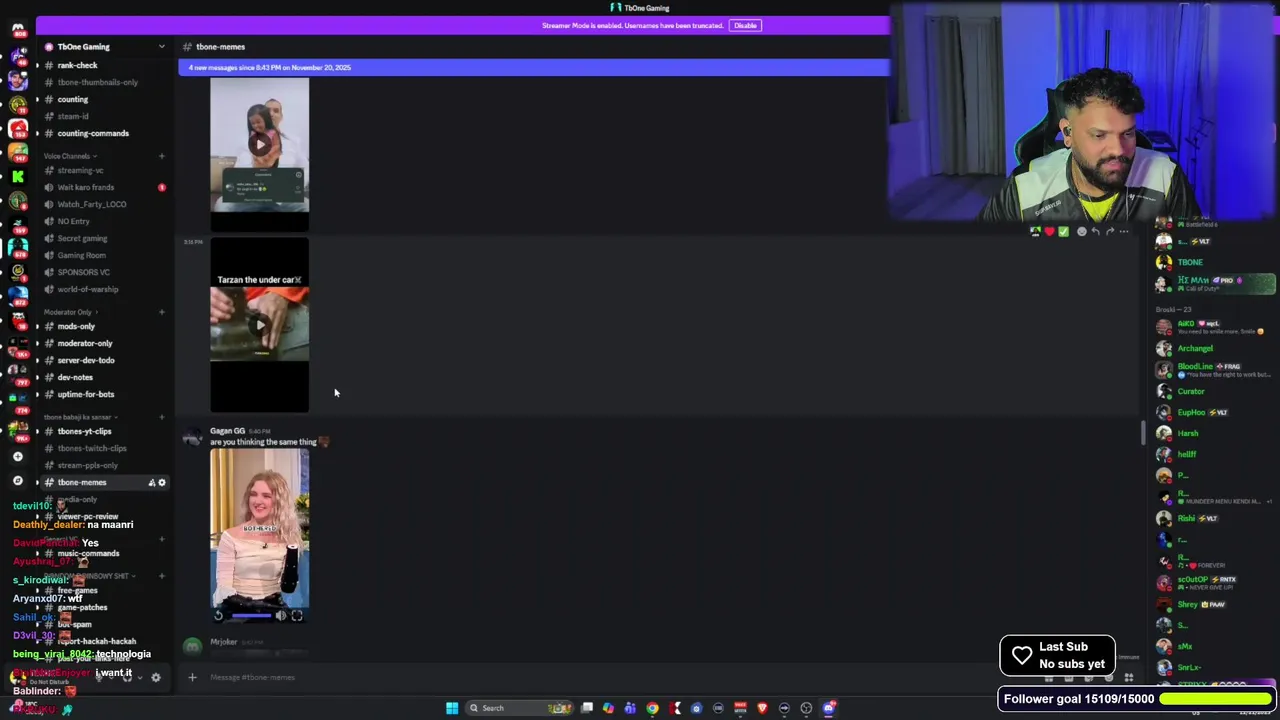
Task: Open Brave browser from the taskbar
Action: pyautogui.click(x=762, y=708)
